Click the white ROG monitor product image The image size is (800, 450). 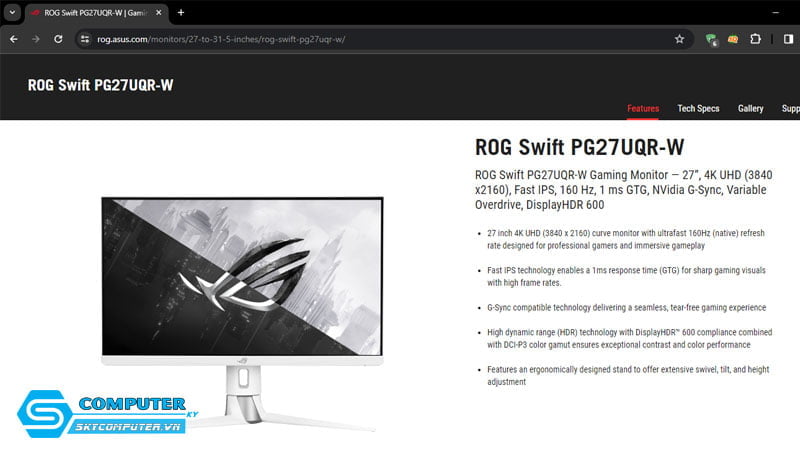click(242, 312)
